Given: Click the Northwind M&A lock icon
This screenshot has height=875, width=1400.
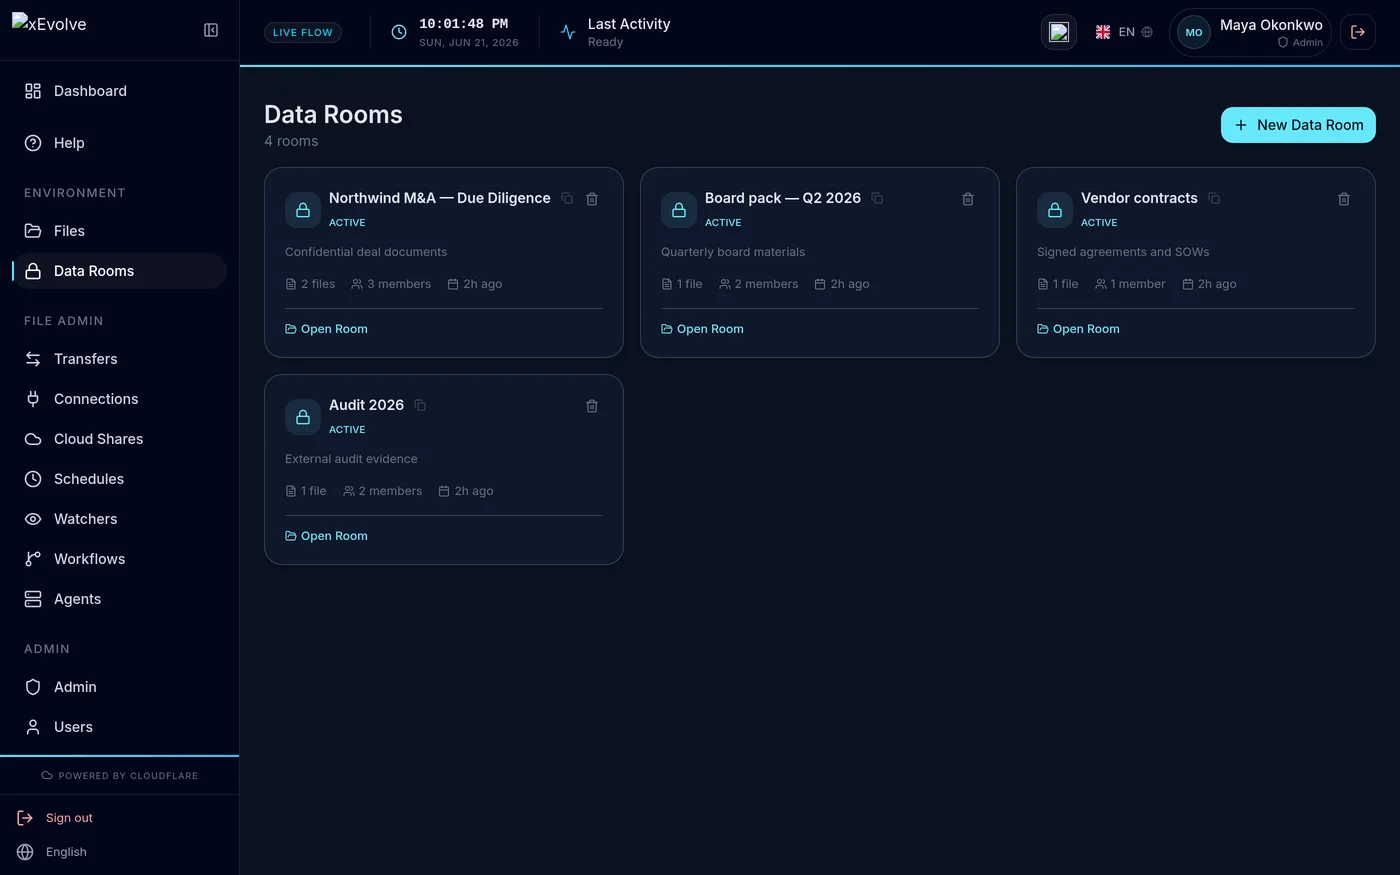Looking at the screenshot, I should click(303, 210).
